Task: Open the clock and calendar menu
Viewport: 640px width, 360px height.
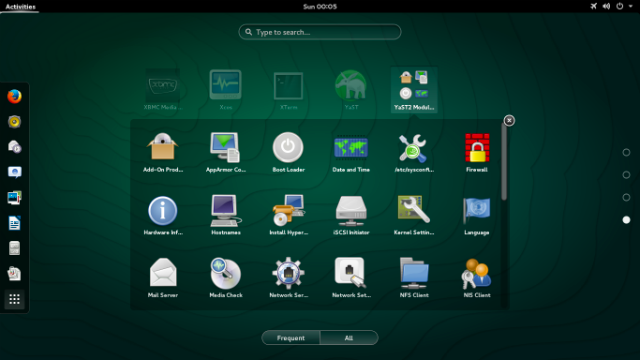Action: coord(320,7)
